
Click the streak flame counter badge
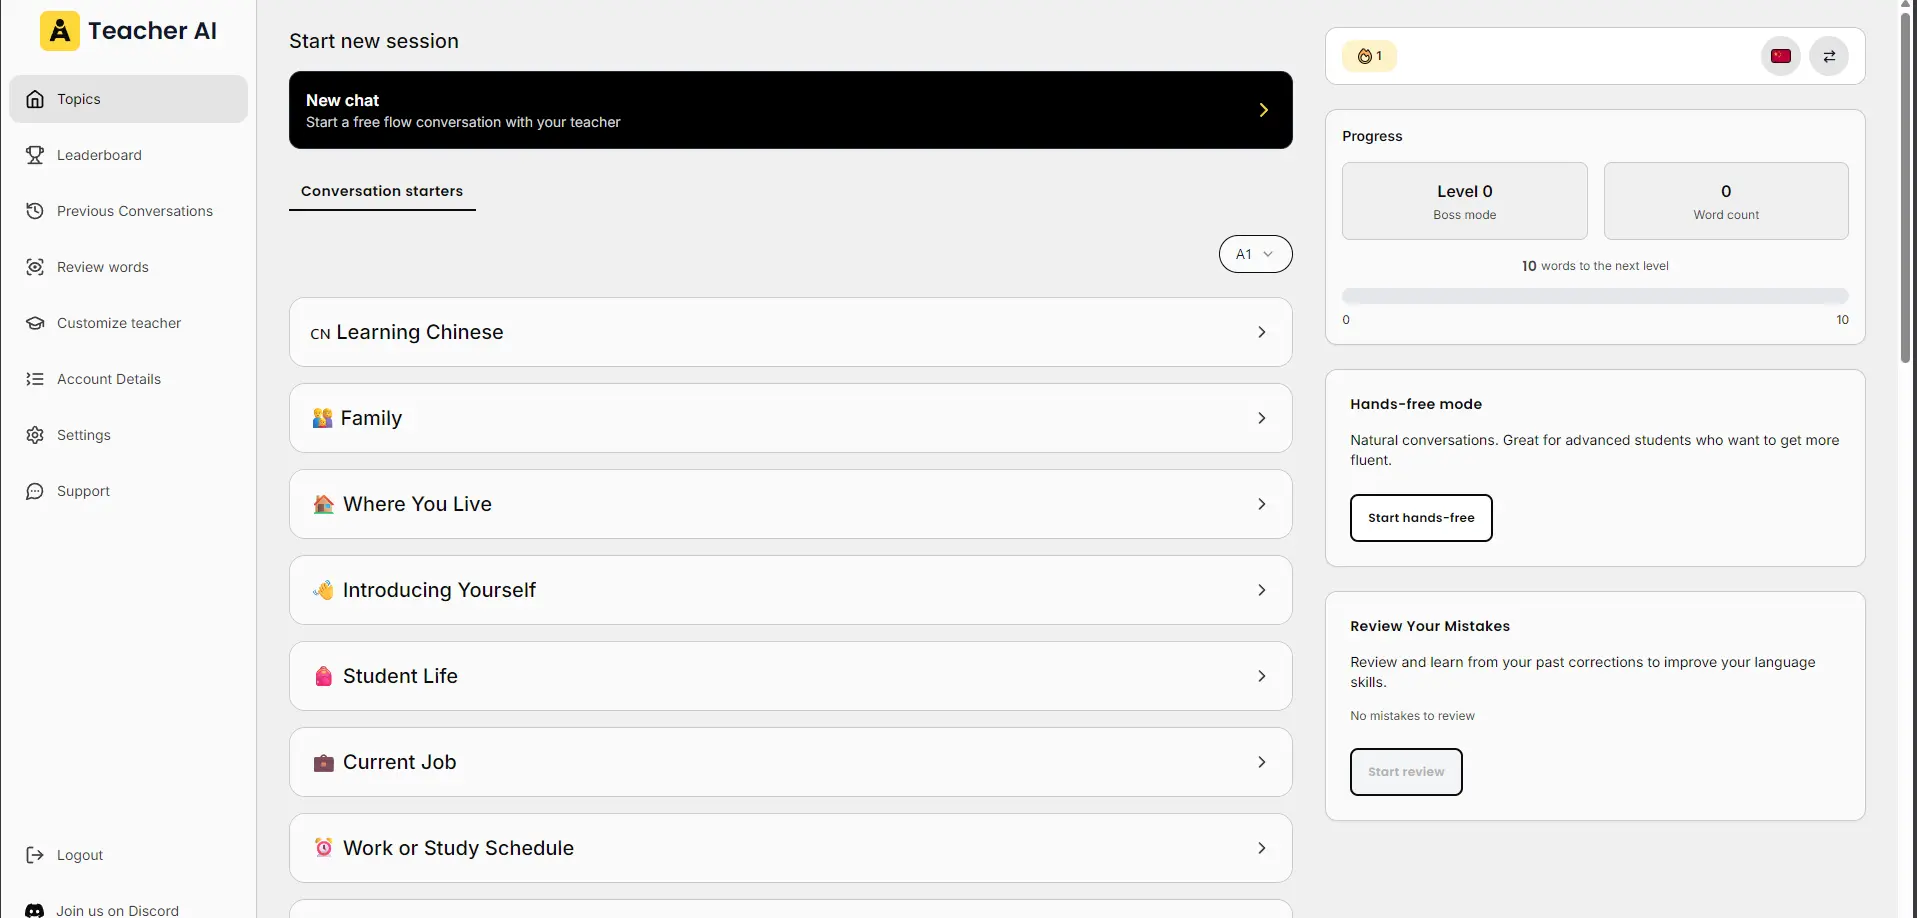(1369, 56)
